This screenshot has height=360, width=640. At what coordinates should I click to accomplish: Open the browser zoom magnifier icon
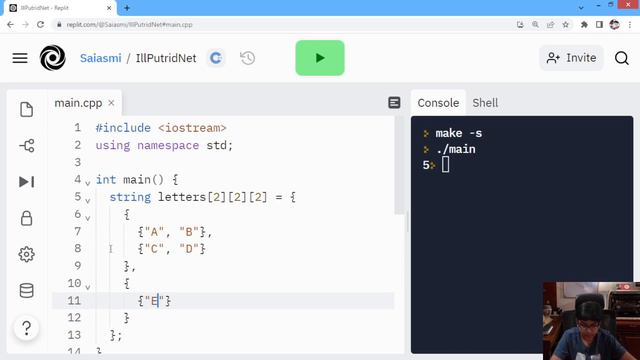pos(535,24)
